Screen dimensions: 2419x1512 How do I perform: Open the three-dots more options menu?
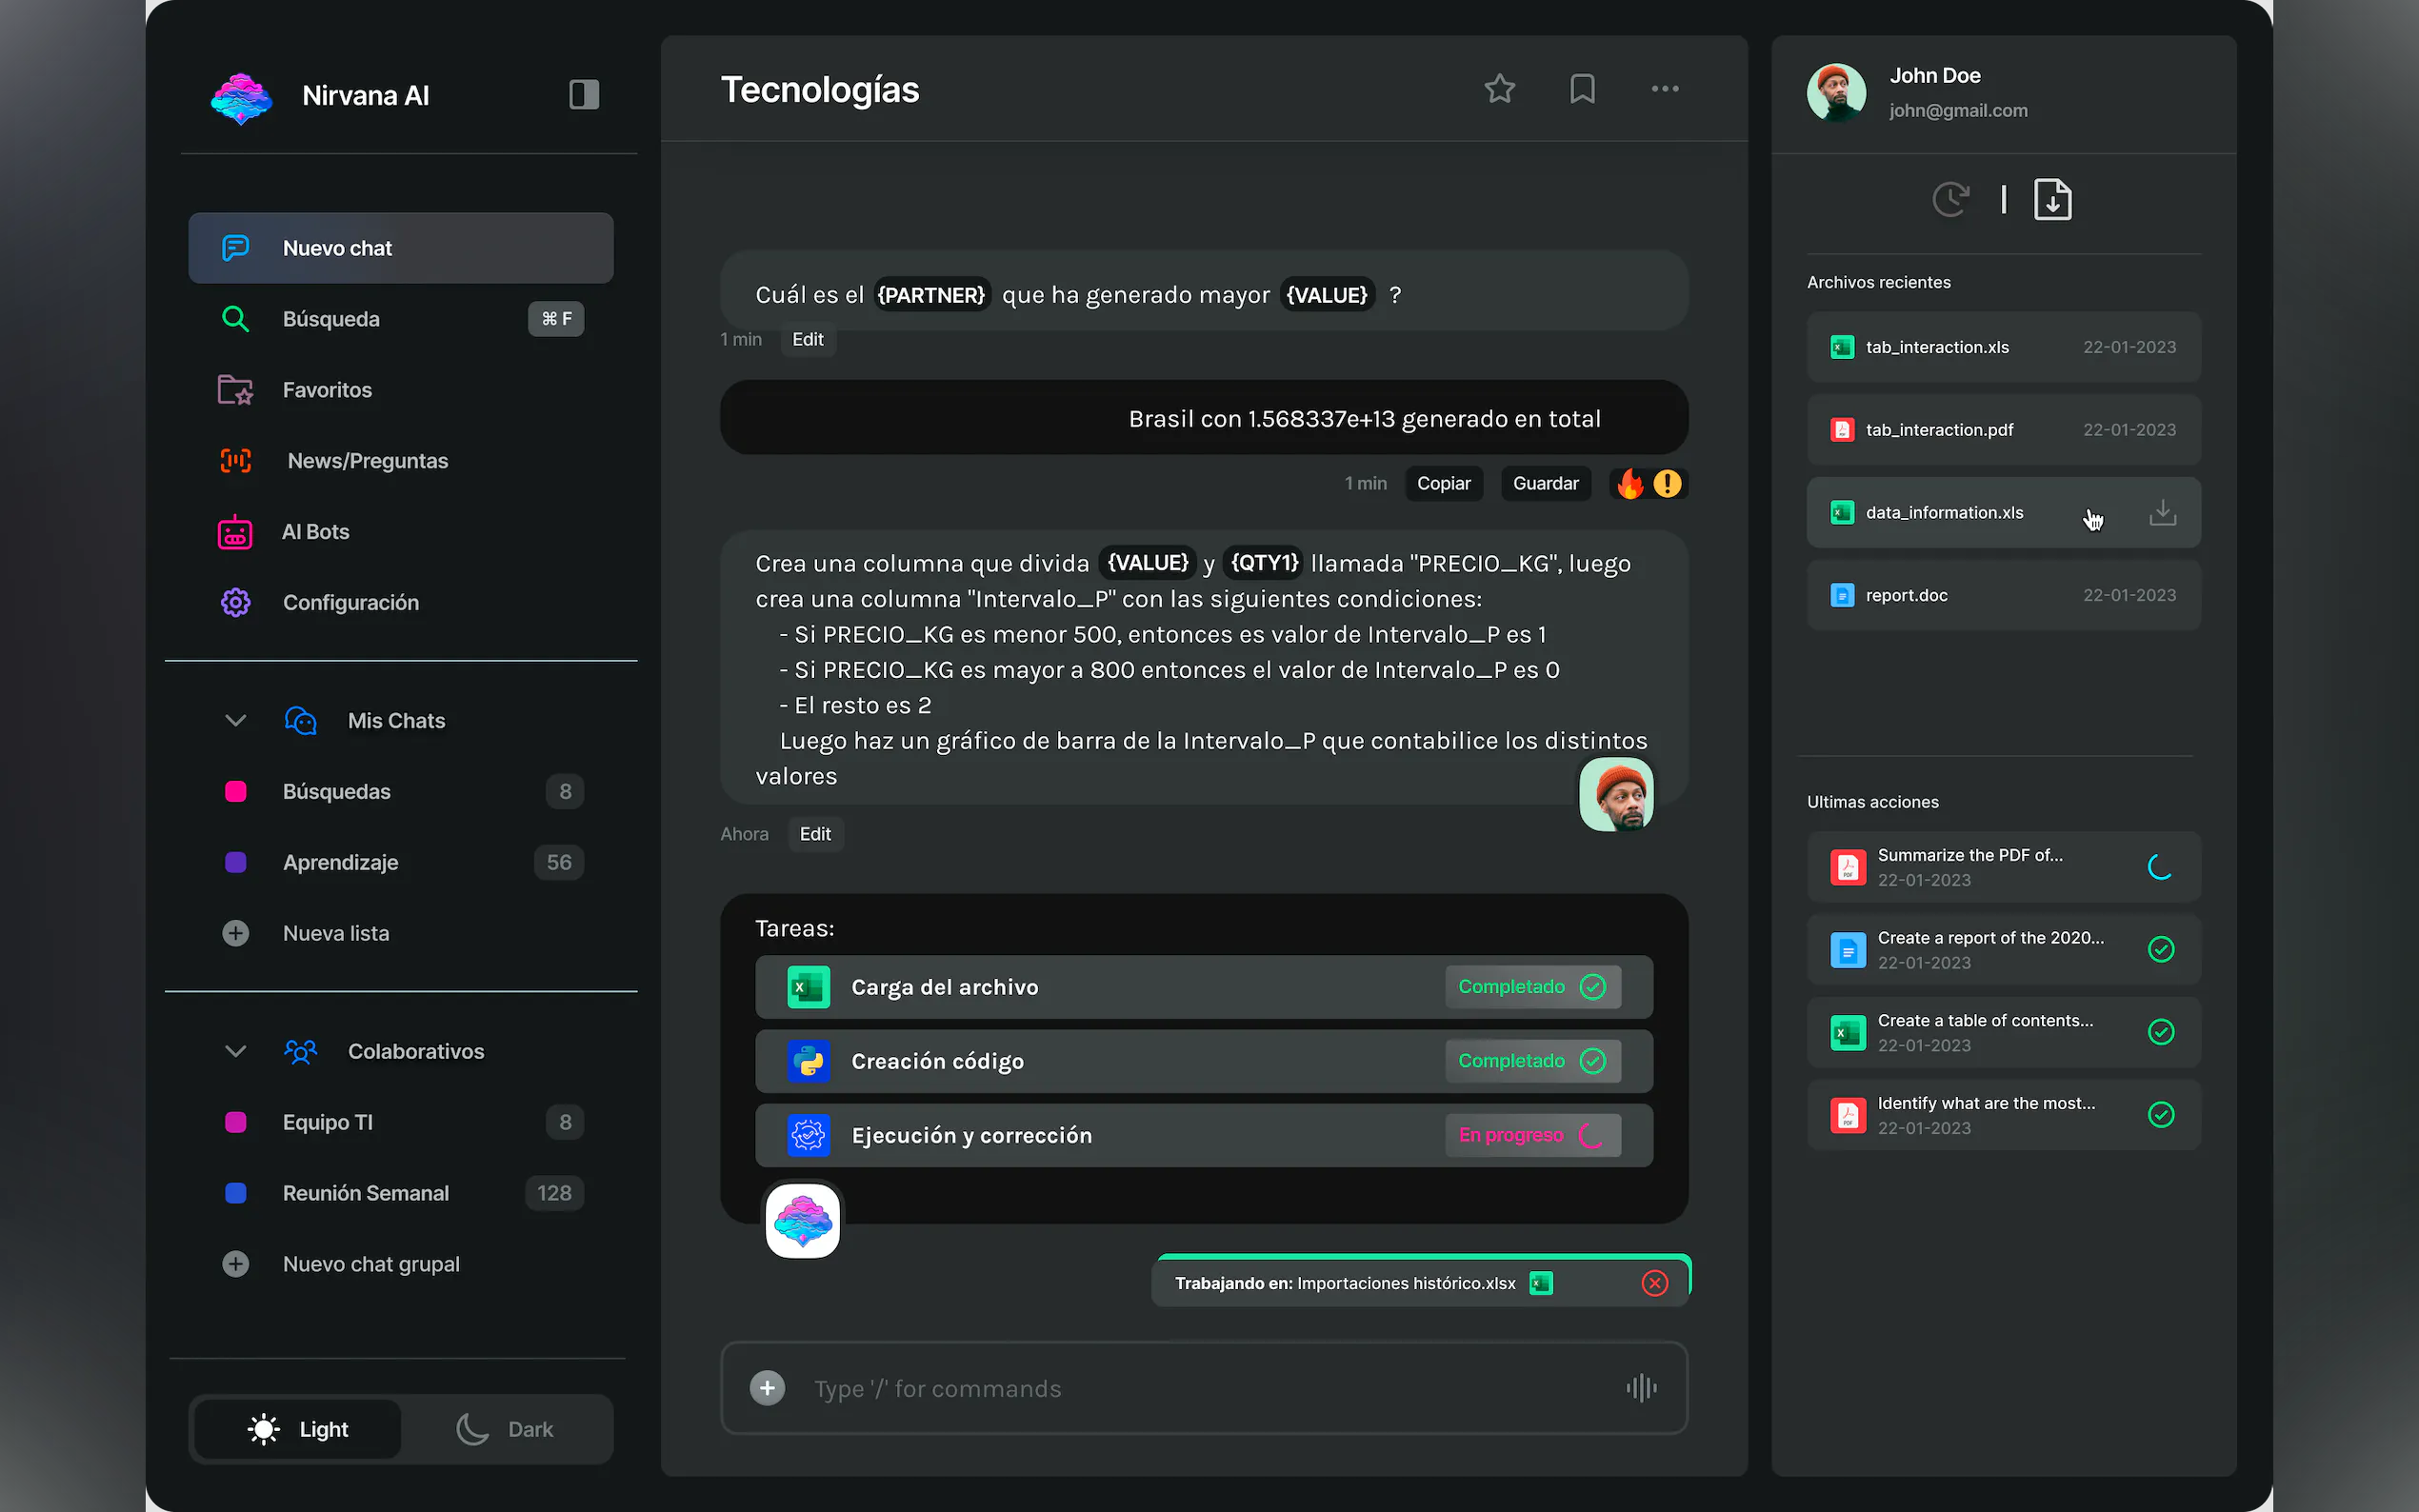pos(1665,89)
